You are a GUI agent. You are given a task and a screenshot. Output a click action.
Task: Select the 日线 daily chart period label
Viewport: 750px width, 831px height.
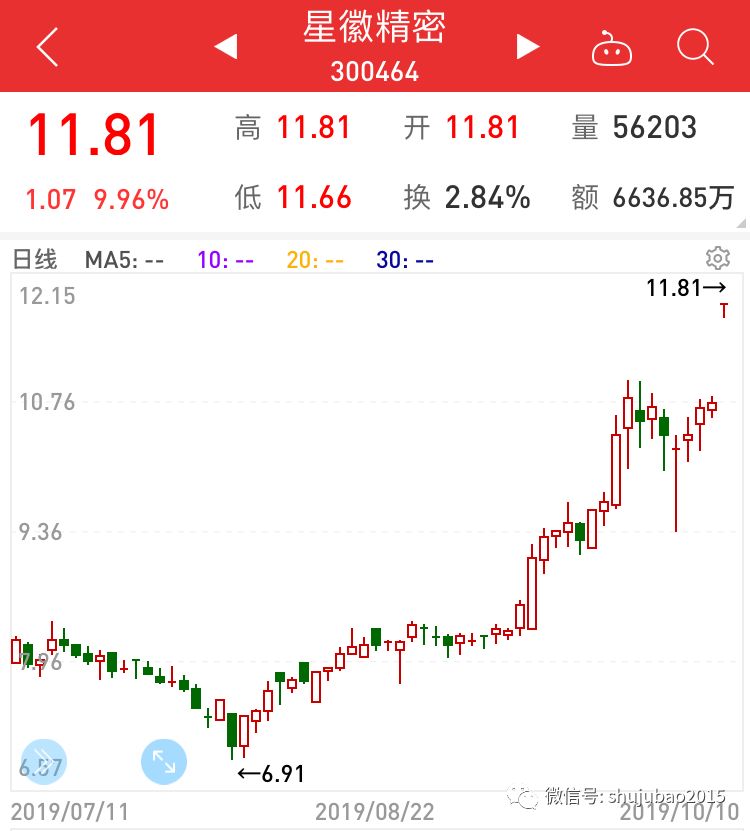[x=34, y=260]
